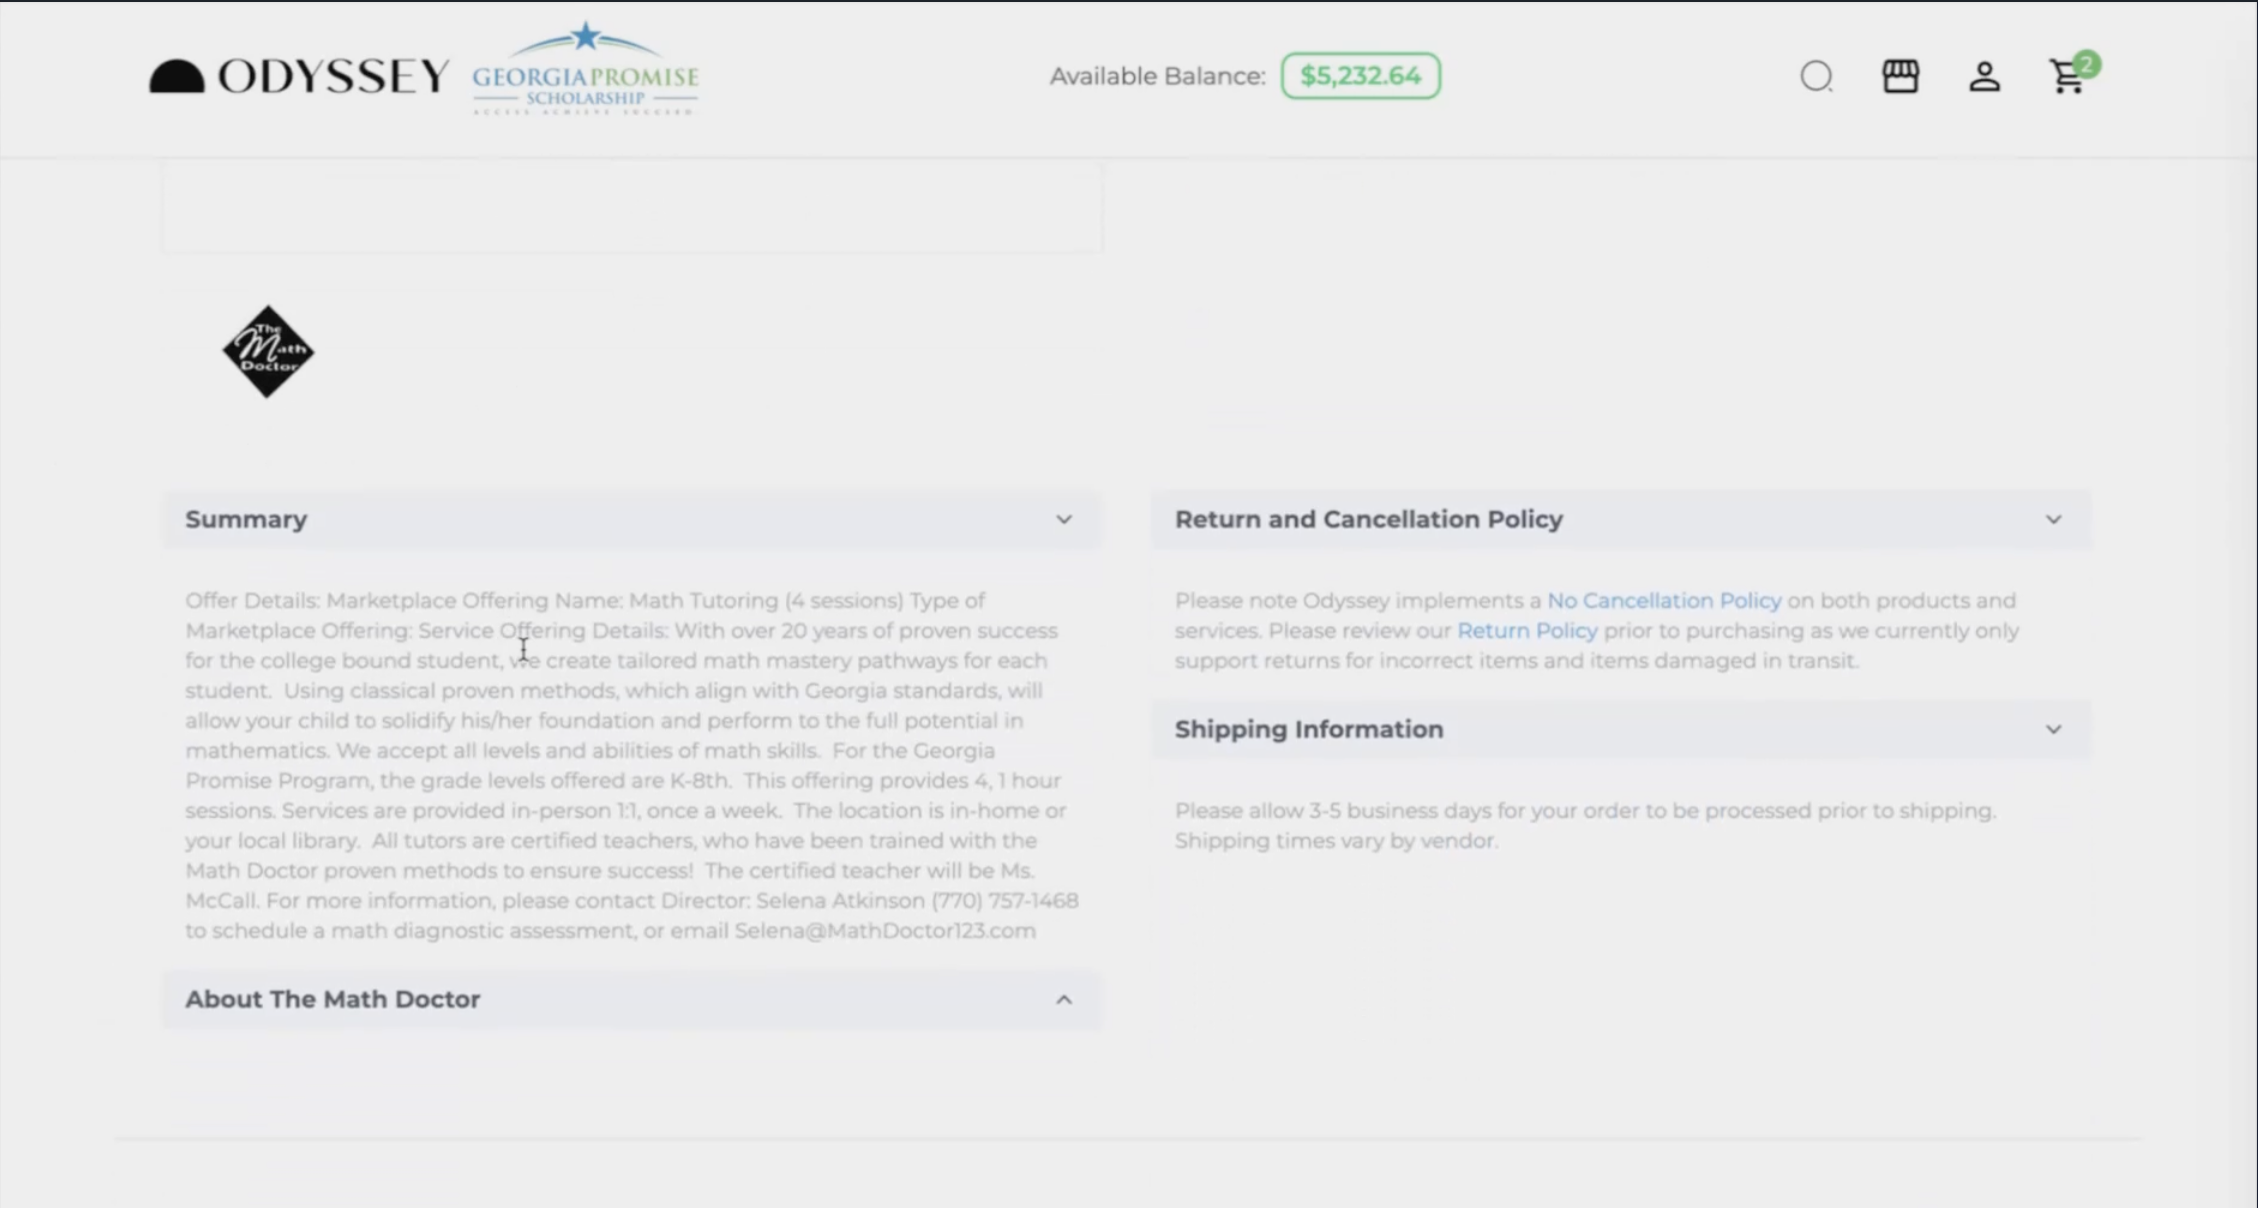The height and width of the screenshot is (1208, 2258).
Task: Click the phone number (770) 757-1468
Action: point(1004,900)
